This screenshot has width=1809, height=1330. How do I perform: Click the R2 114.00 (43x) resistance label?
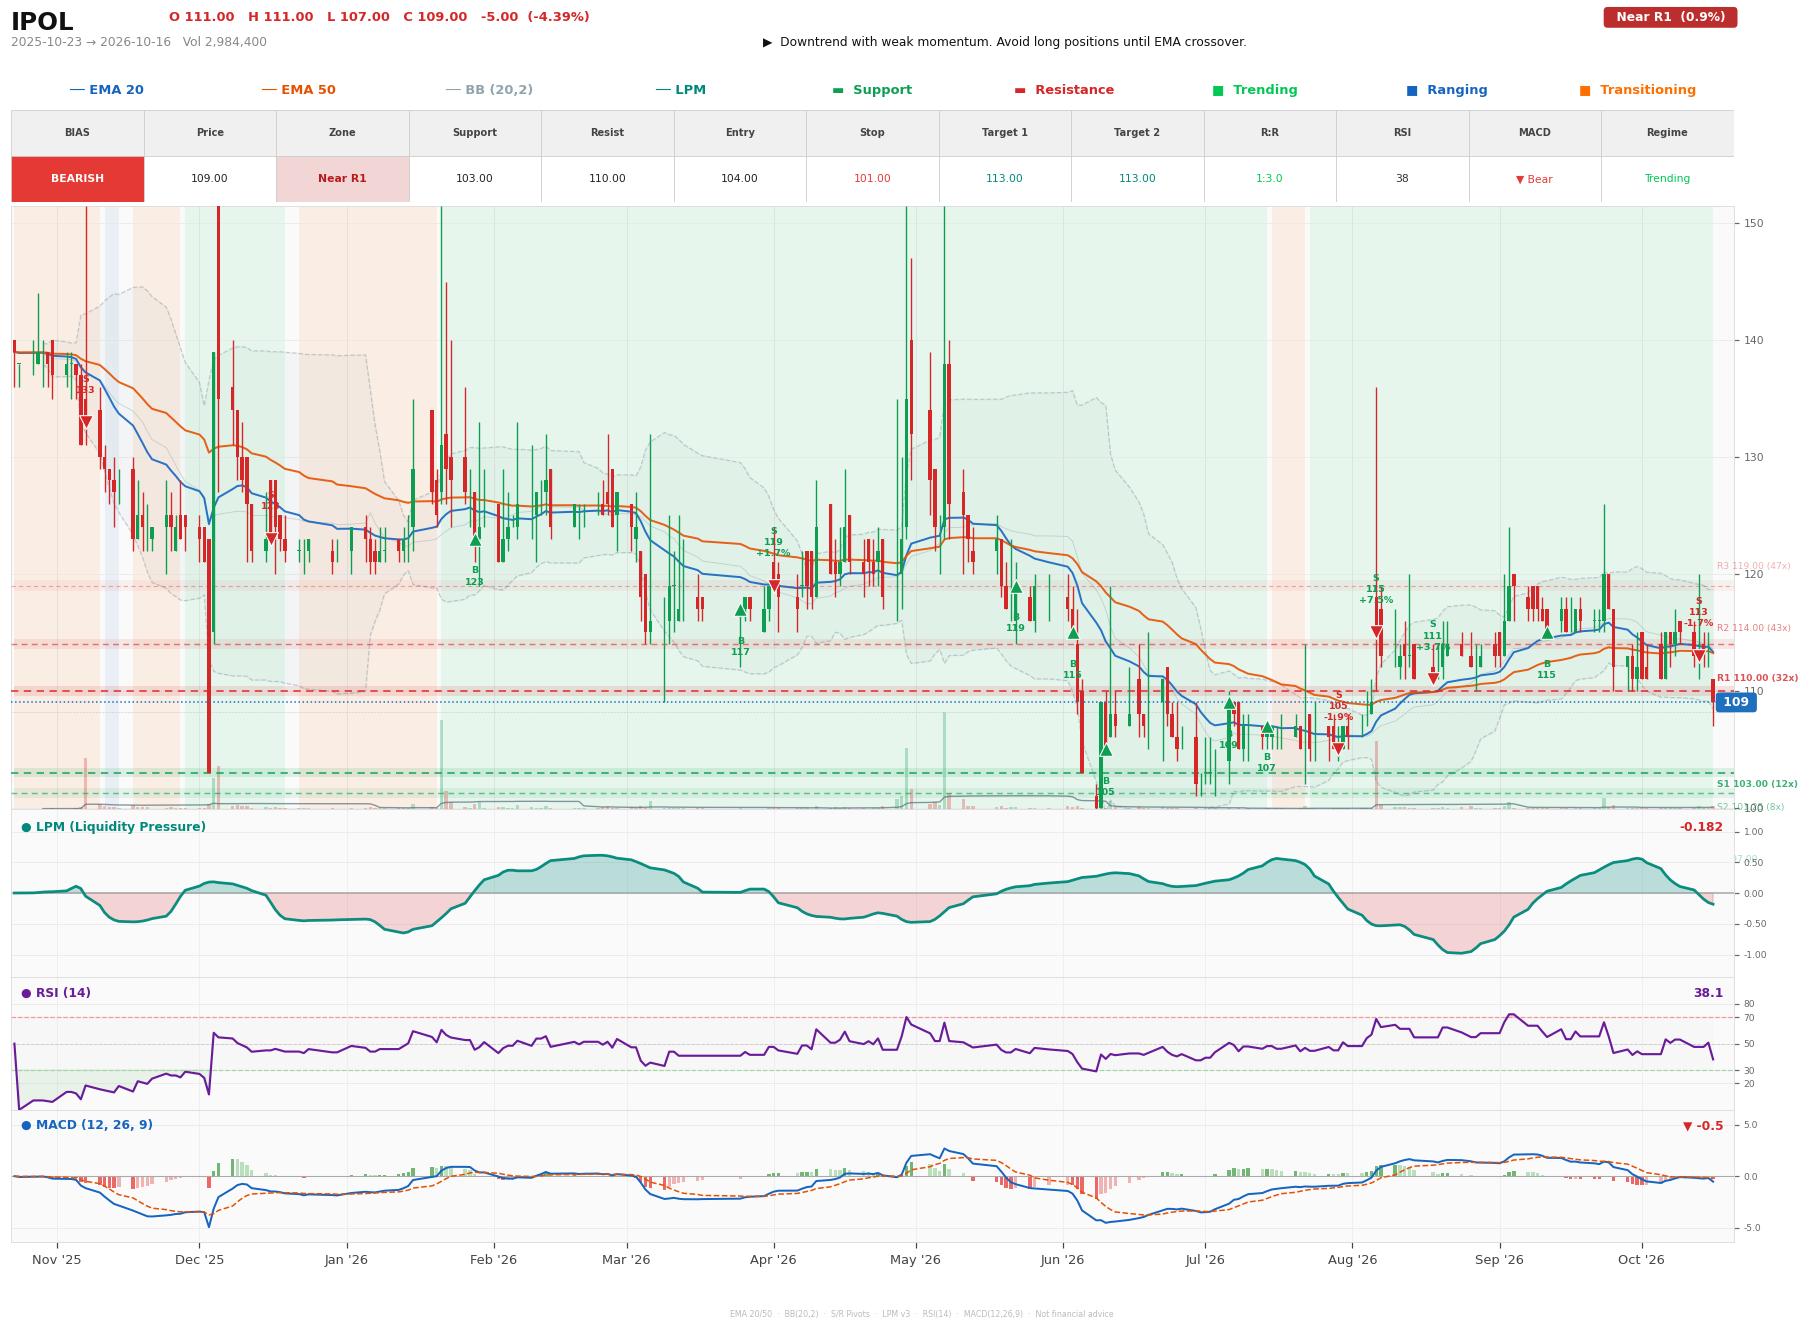(1754, 628)
